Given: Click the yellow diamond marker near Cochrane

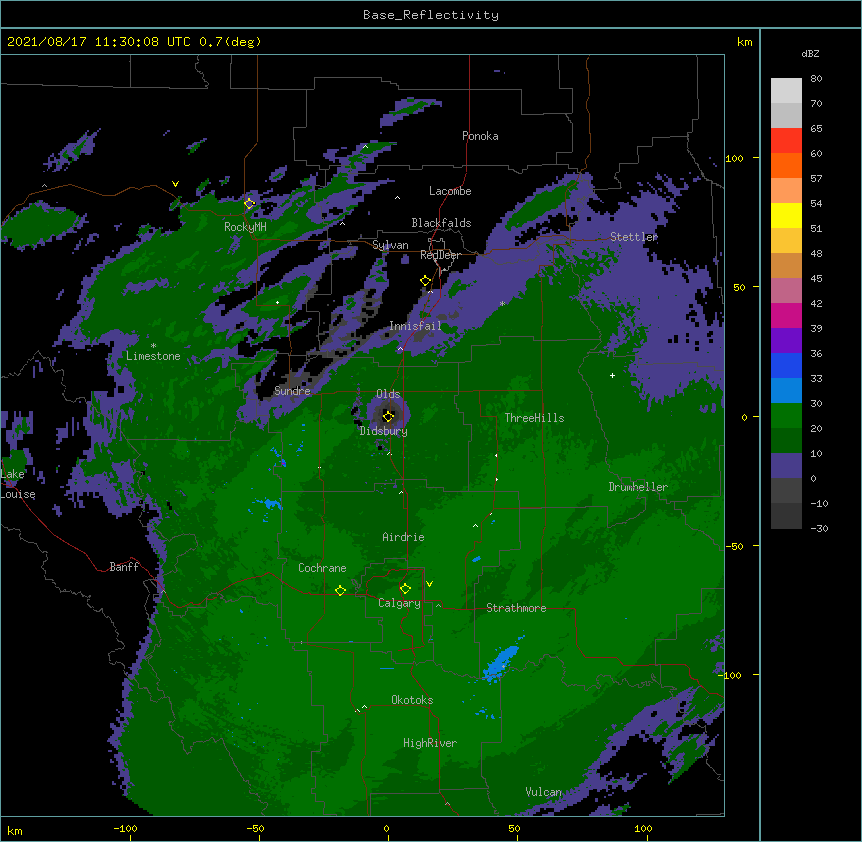Looking at the screenshot, I should [x=340, y=590].
